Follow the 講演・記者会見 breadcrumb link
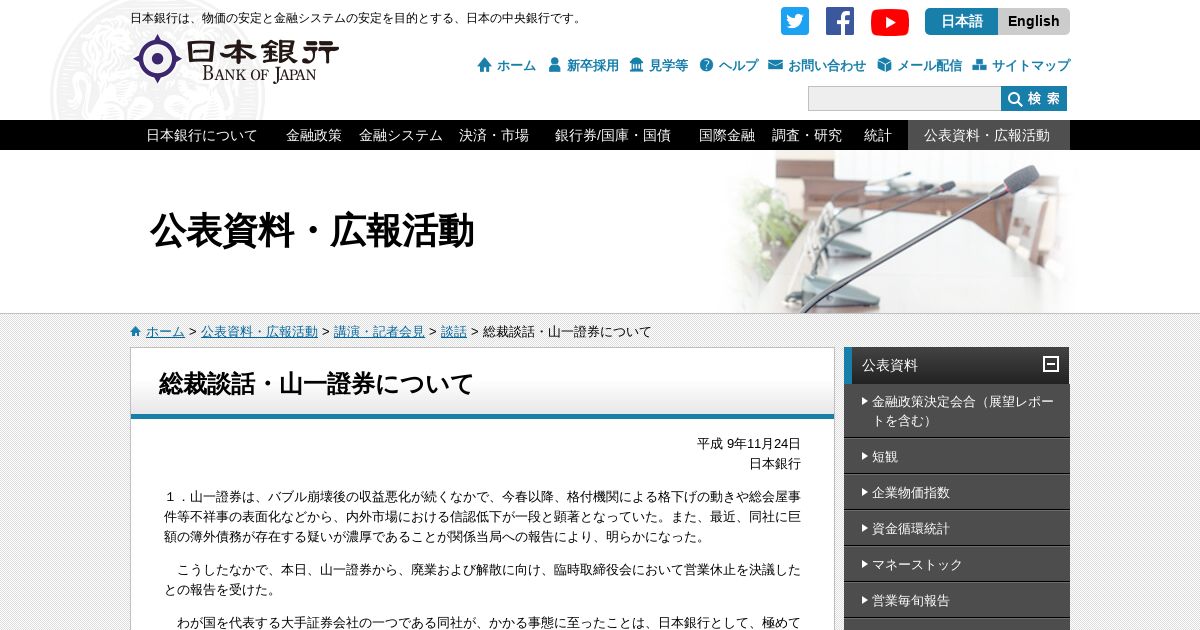Viewport: 1200px width, 630px height. pos(379,332)
